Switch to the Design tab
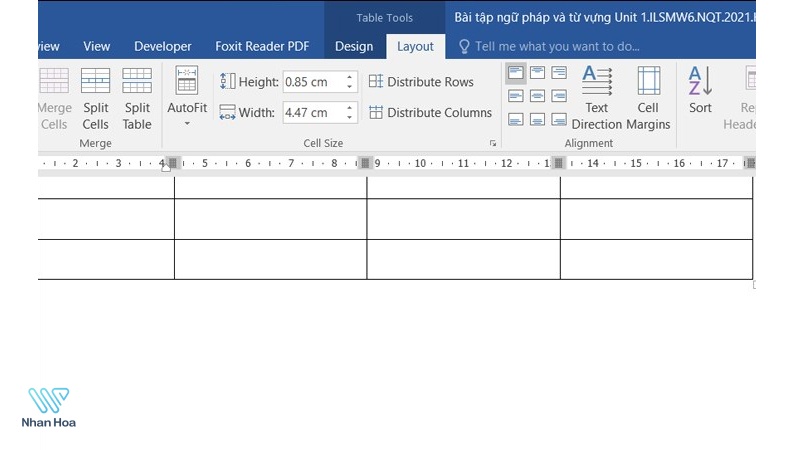 coord(354,46)
